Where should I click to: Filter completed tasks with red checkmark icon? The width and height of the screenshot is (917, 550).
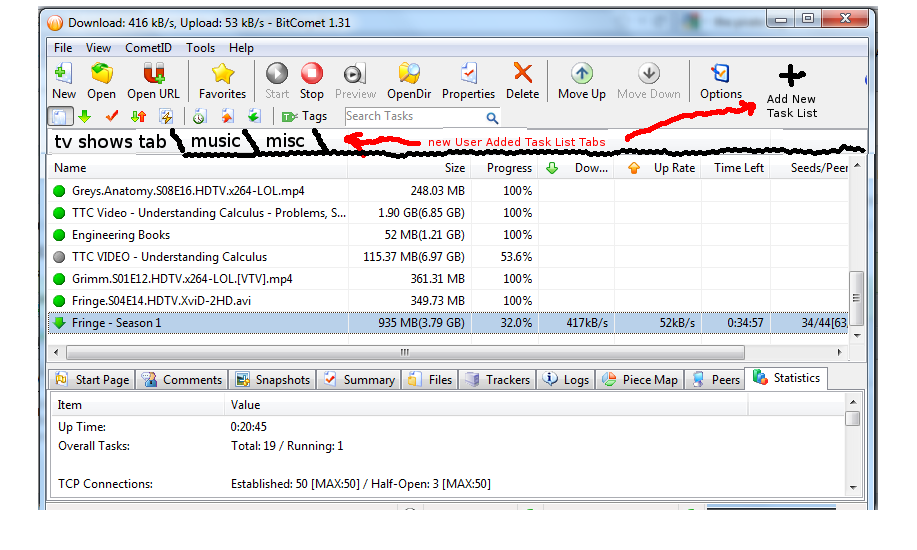(112, 116)
